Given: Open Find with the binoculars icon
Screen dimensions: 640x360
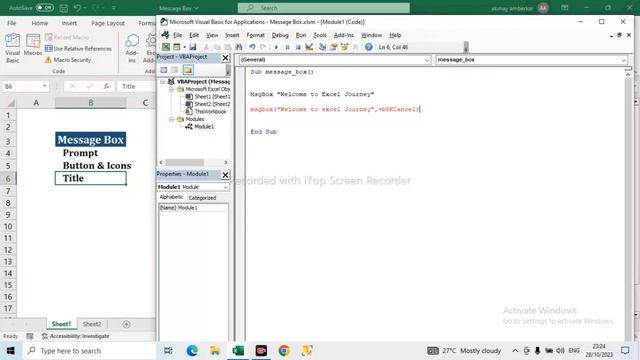Looking at the screenshot, I should 239,47.
